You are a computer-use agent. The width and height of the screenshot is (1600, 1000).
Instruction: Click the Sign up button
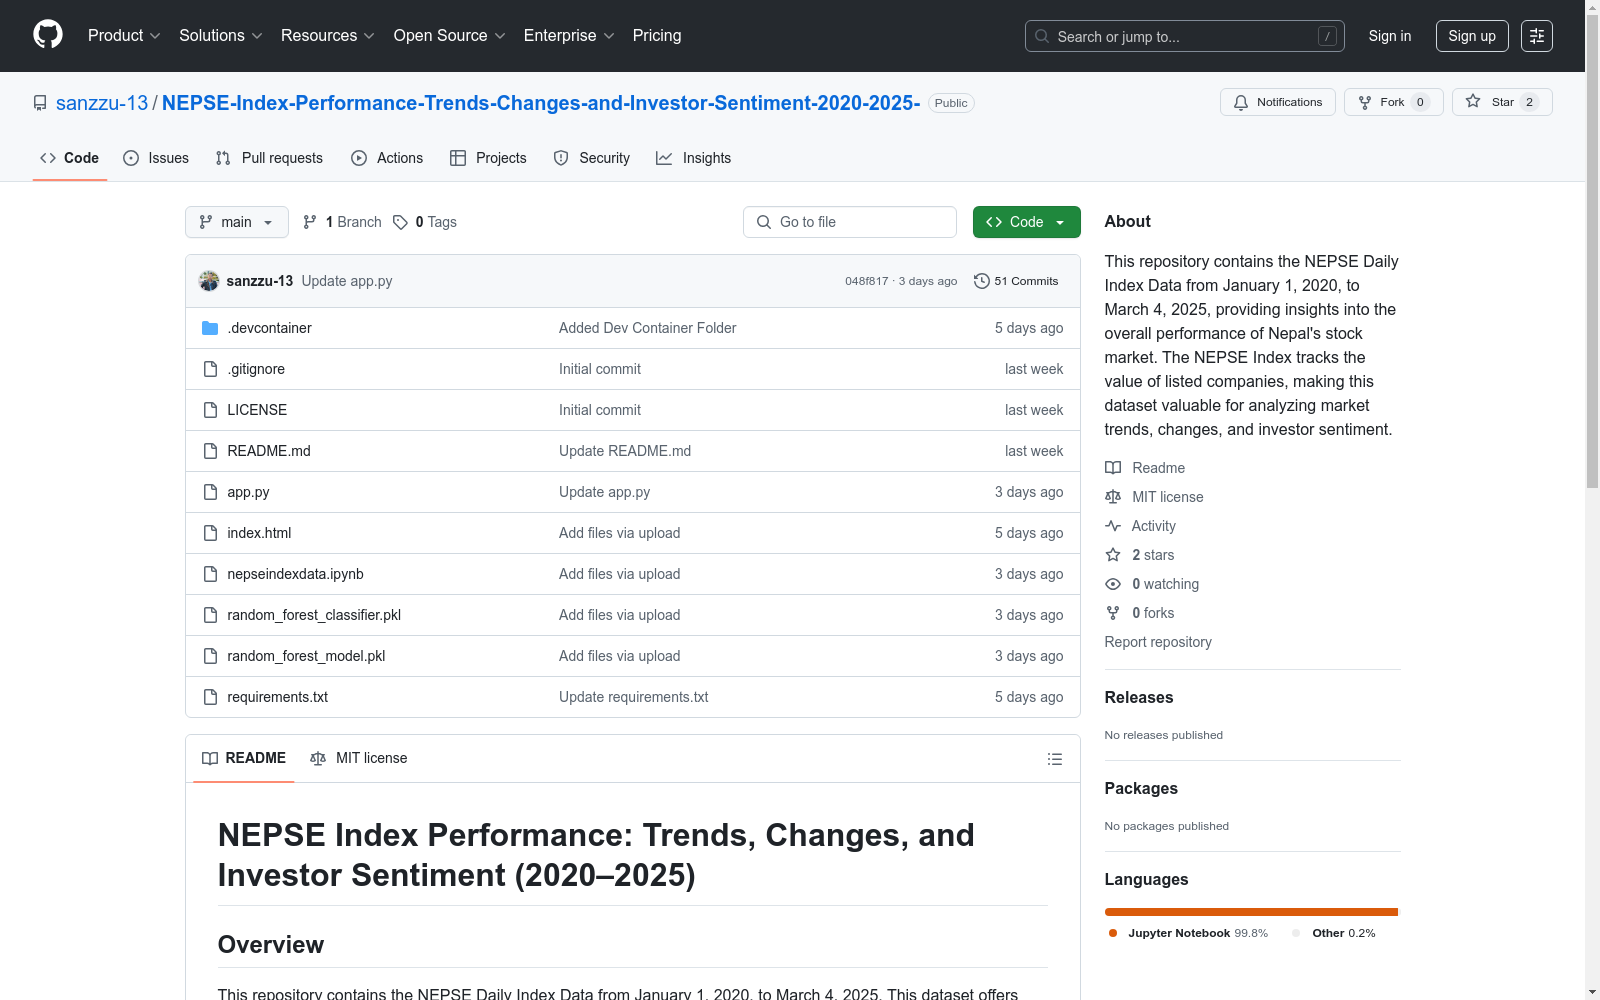pos(1472,36)
